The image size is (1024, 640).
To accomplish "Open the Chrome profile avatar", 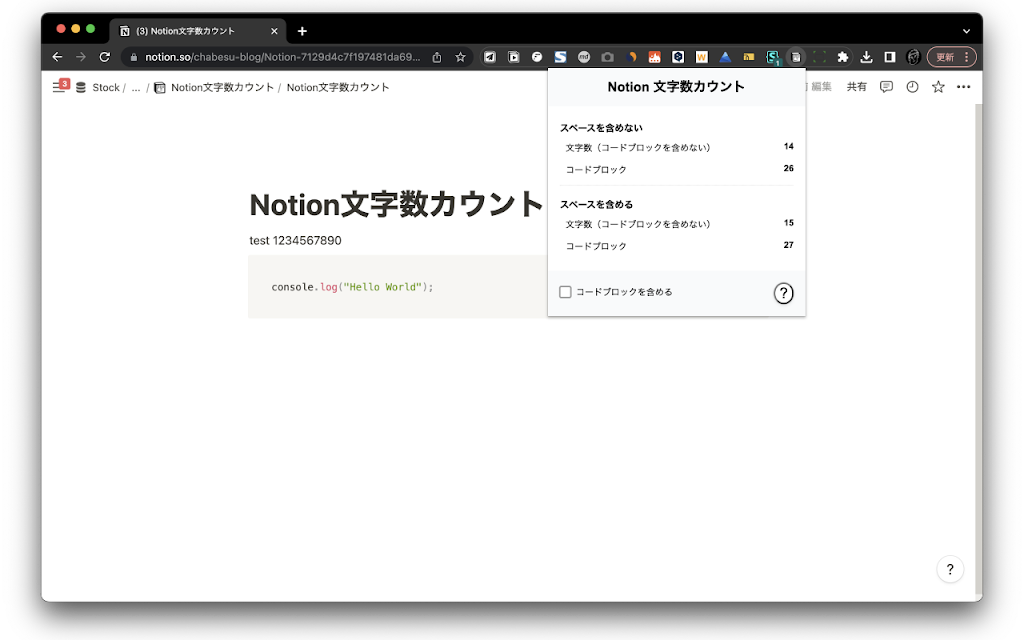I will point(913,57).
